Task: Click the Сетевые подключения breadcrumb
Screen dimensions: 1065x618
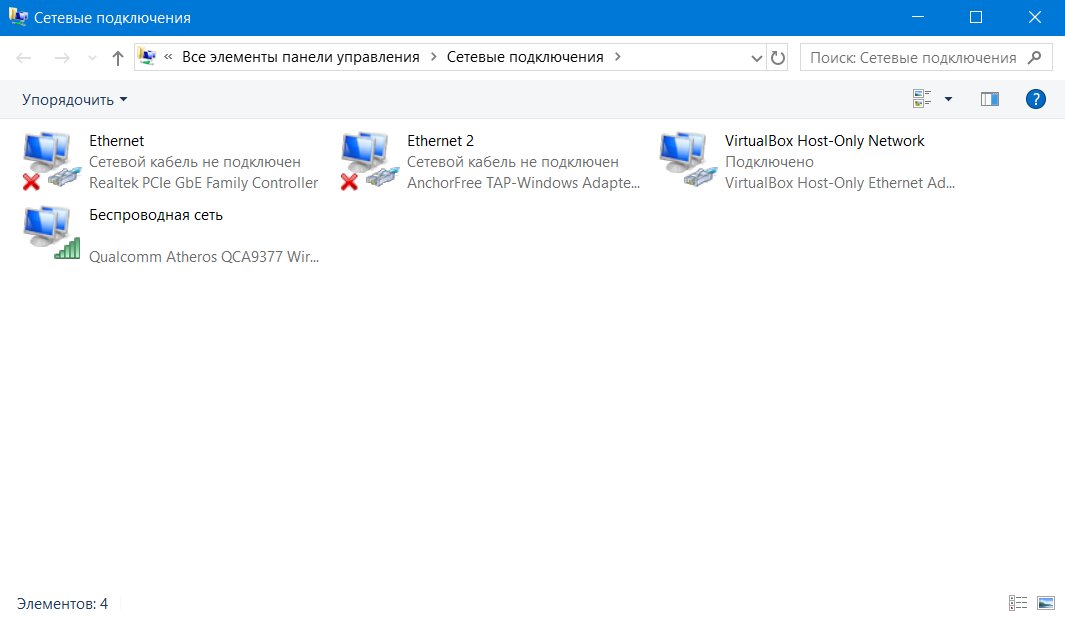Action: tap(525, 57)
